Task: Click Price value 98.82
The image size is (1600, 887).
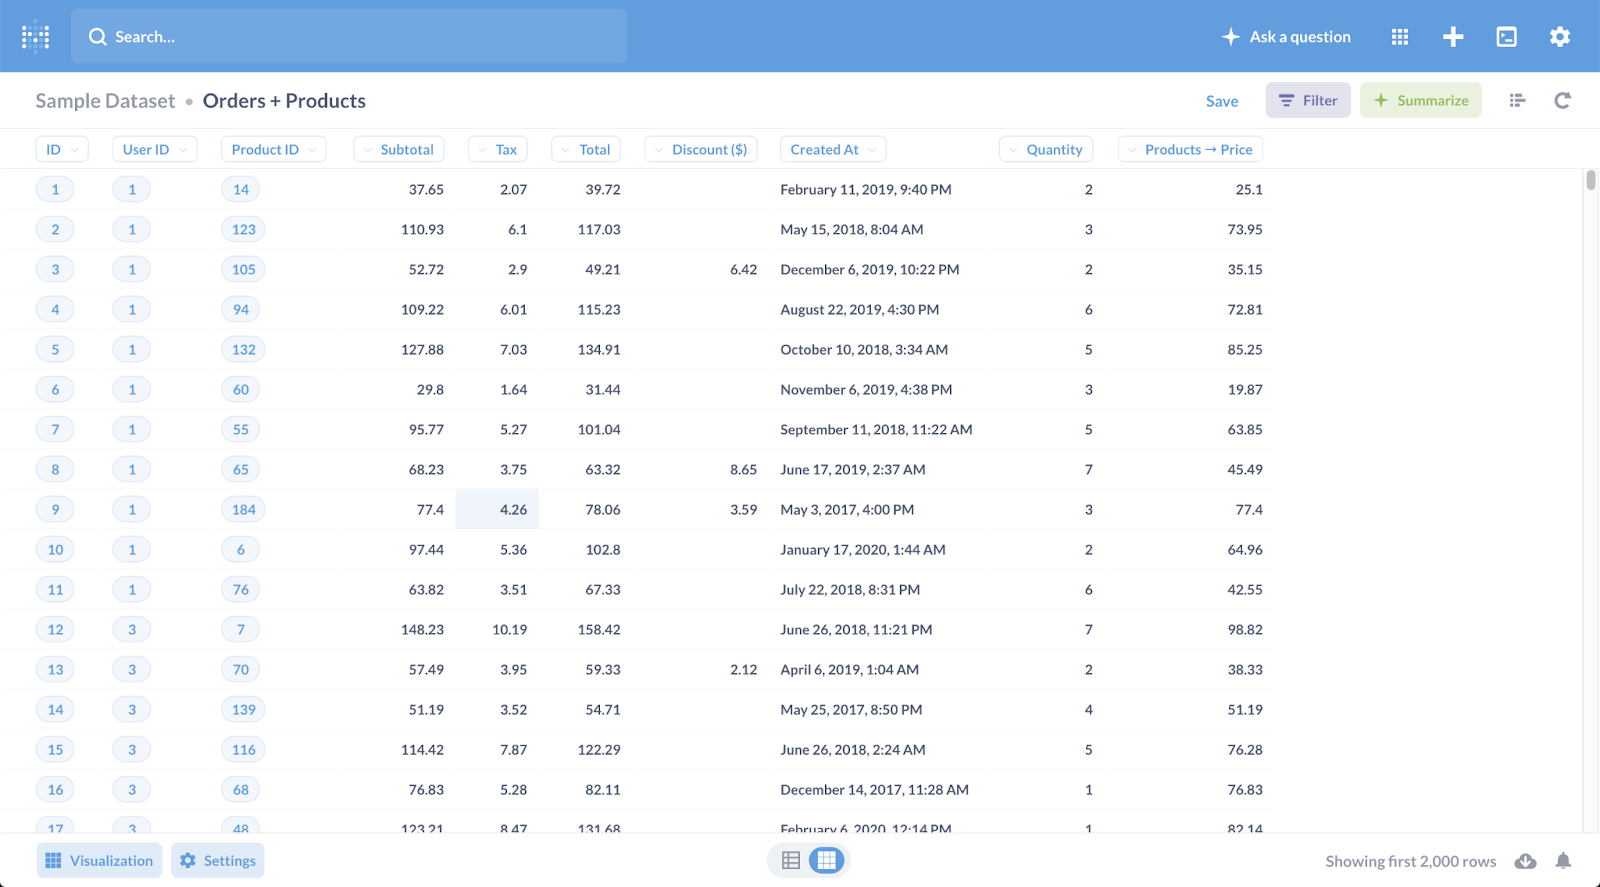Action: [x=1245, y=630]
